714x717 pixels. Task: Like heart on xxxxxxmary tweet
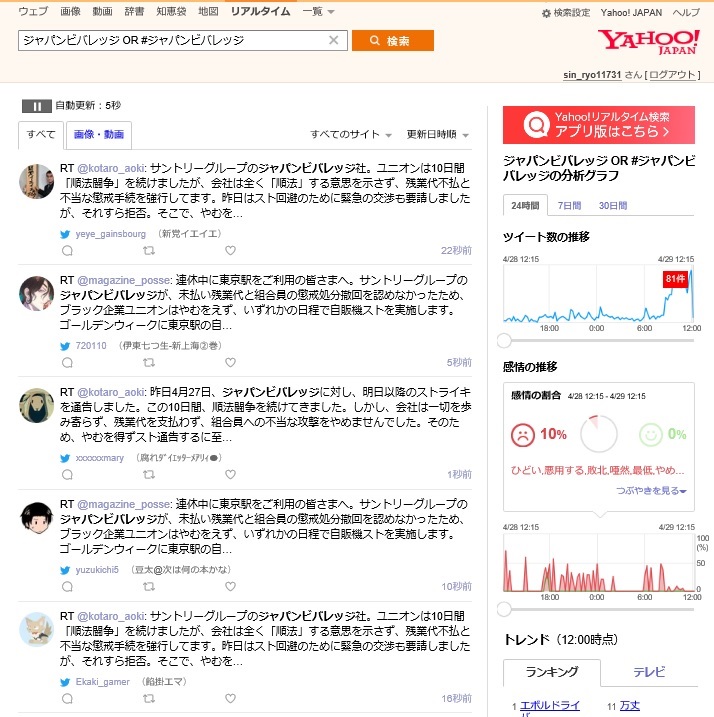231,475
